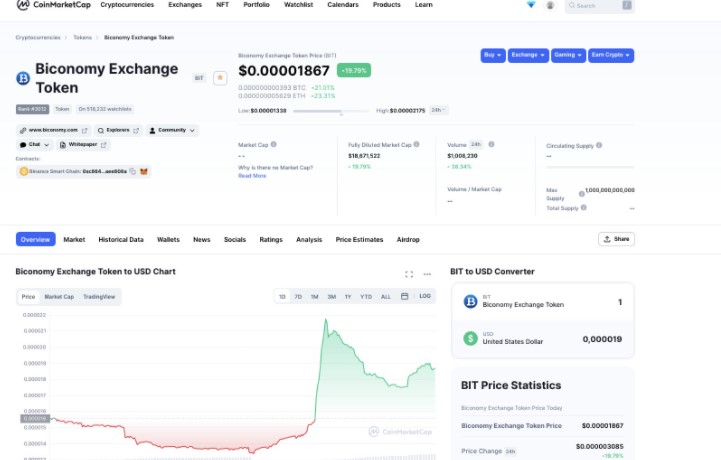The width and height of the screenshot is (721, 460).
Task: Switch to the Historical Data tab
Action: click(121, 240)
